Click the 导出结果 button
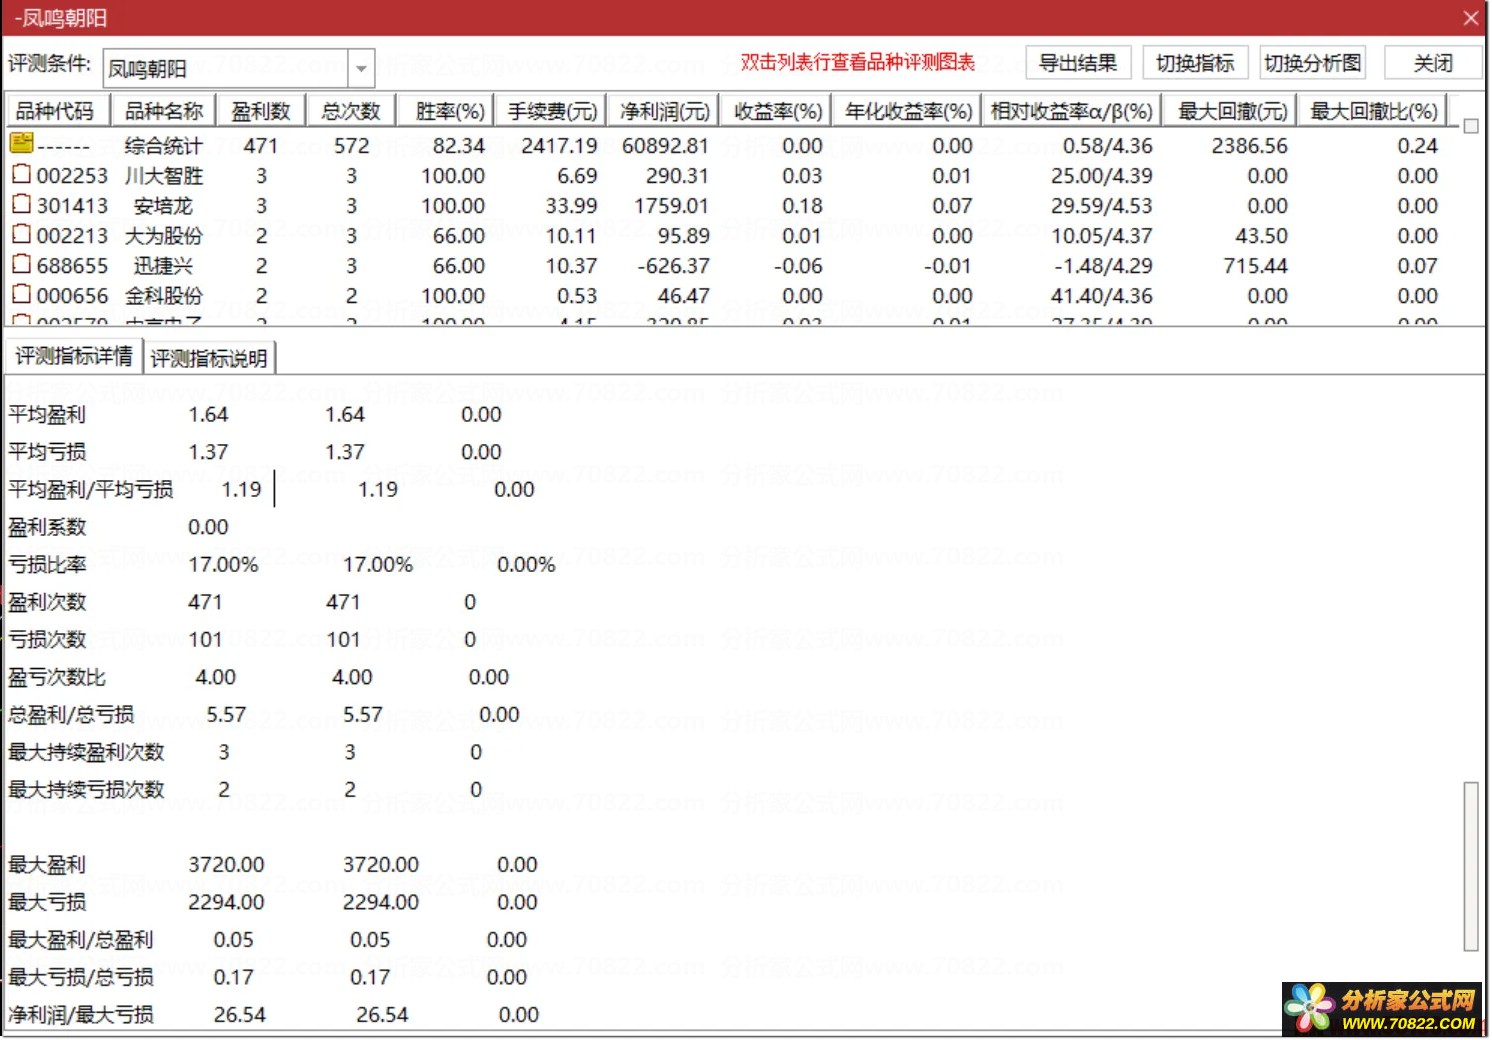 (x=1078, y=62)
